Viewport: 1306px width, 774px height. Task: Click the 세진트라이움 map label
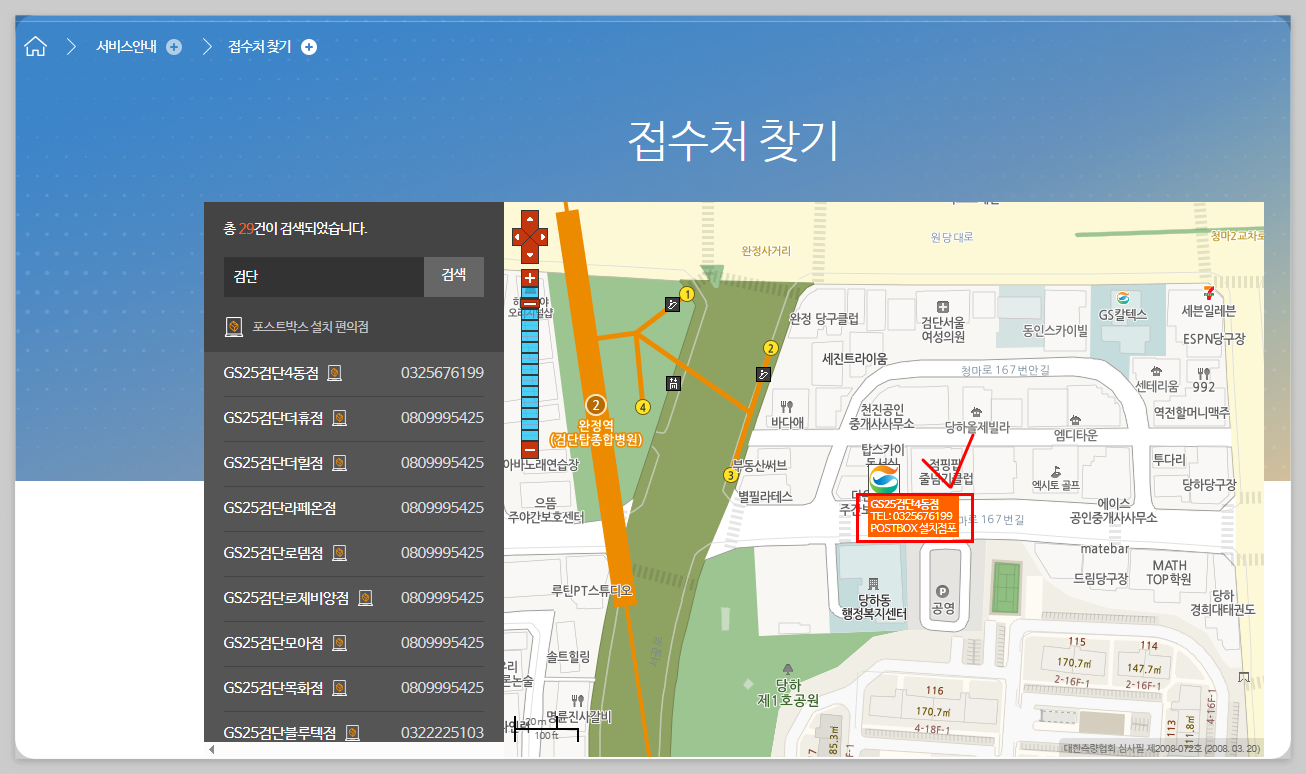855,358
